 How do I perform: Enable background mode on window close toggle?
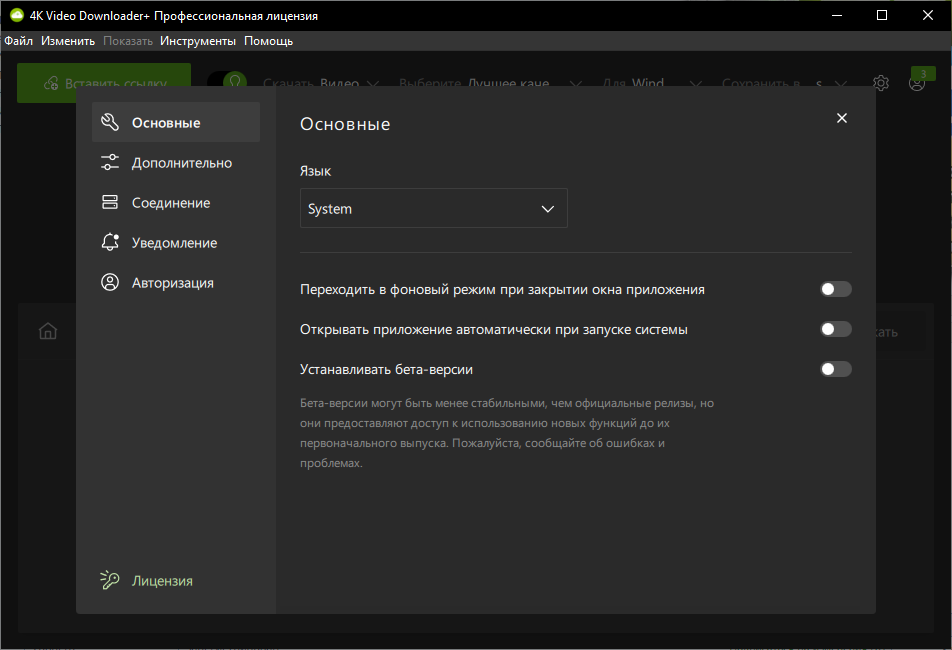[836, 289]
